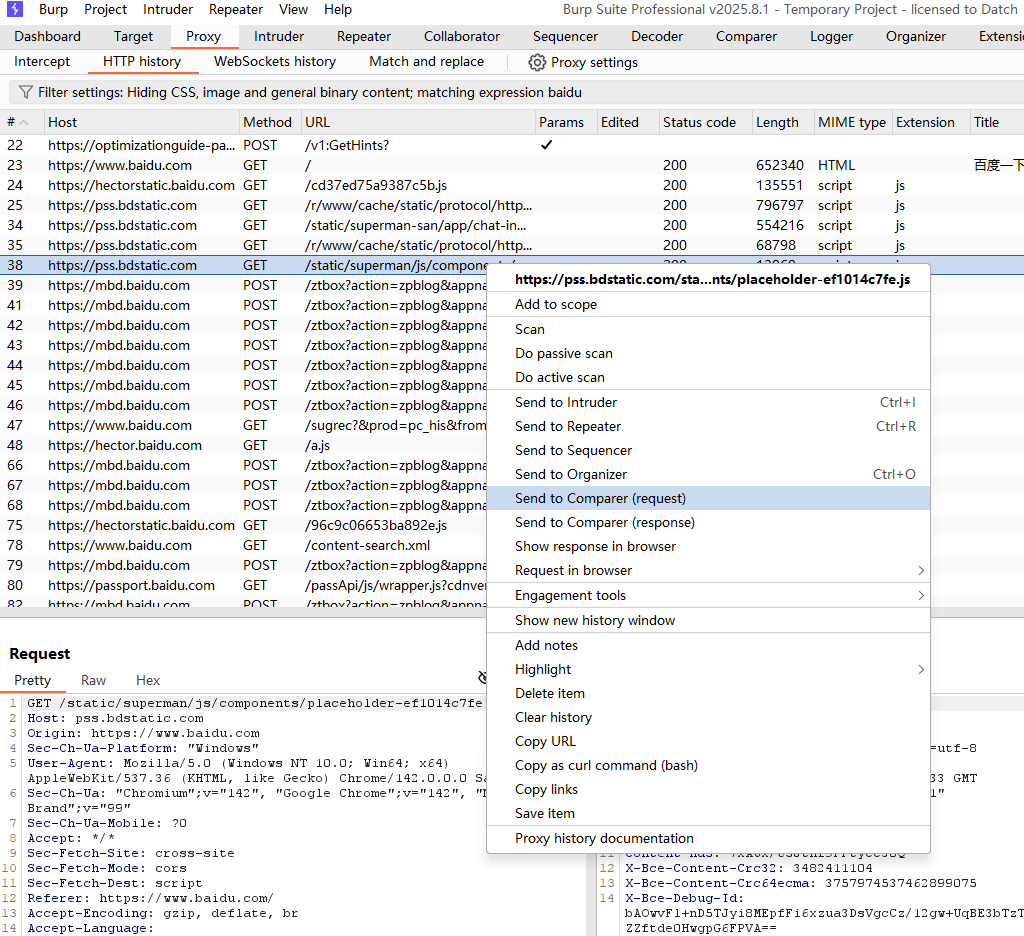Select row 80 passport.baidu.com
This screenshot has height=936, width=1024.
(x=243, y=585)
